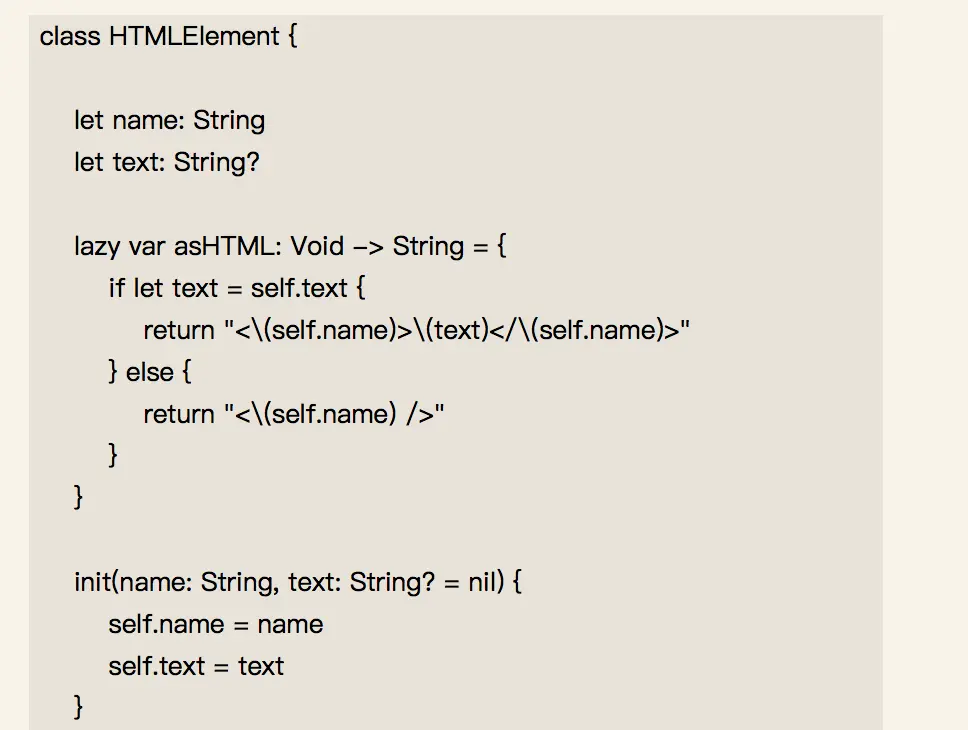Click "HTMLElement" class name
The width and height of the screenshot is (968, 730).
(x=194, y=37)
